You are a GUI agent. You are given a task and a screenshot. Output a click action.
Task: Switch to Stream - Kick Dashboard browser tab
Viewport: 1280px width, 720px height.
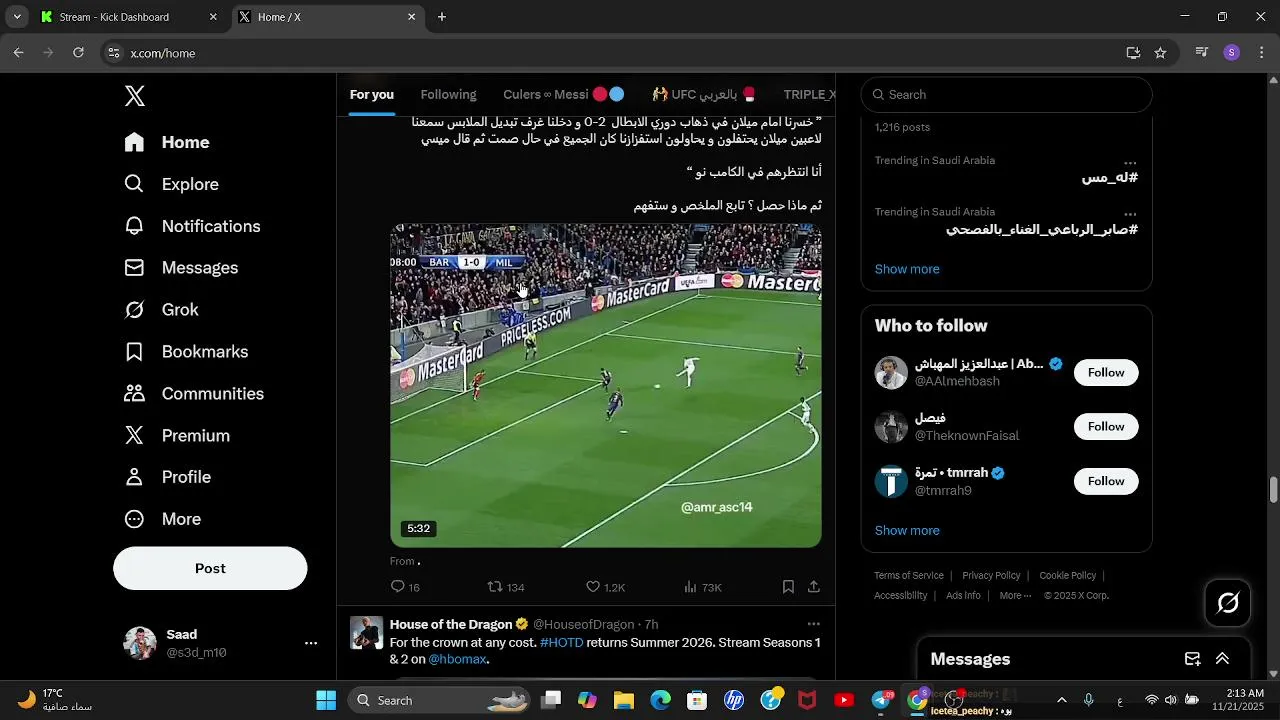(x=128, y=17)
